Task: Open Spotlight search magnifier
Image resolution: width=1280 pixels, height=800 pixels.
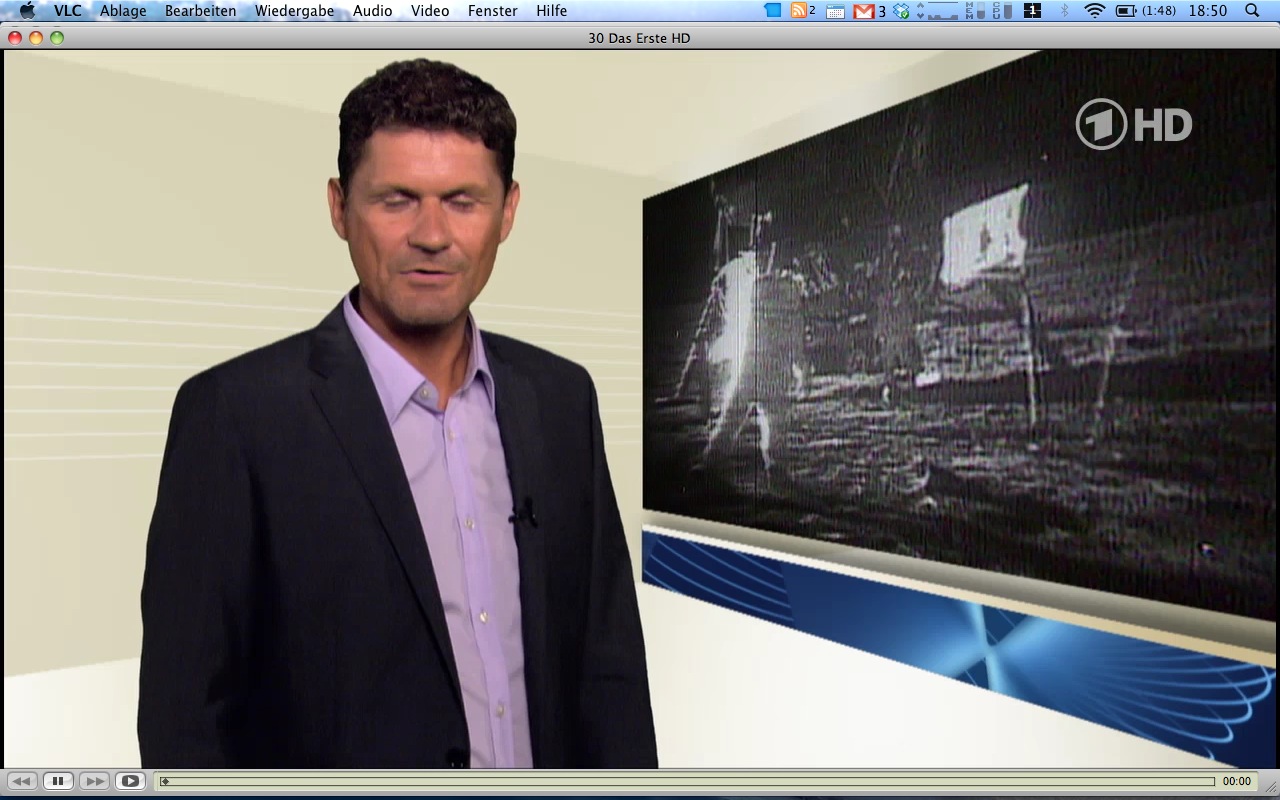Action: click(x=1252, y=10)
